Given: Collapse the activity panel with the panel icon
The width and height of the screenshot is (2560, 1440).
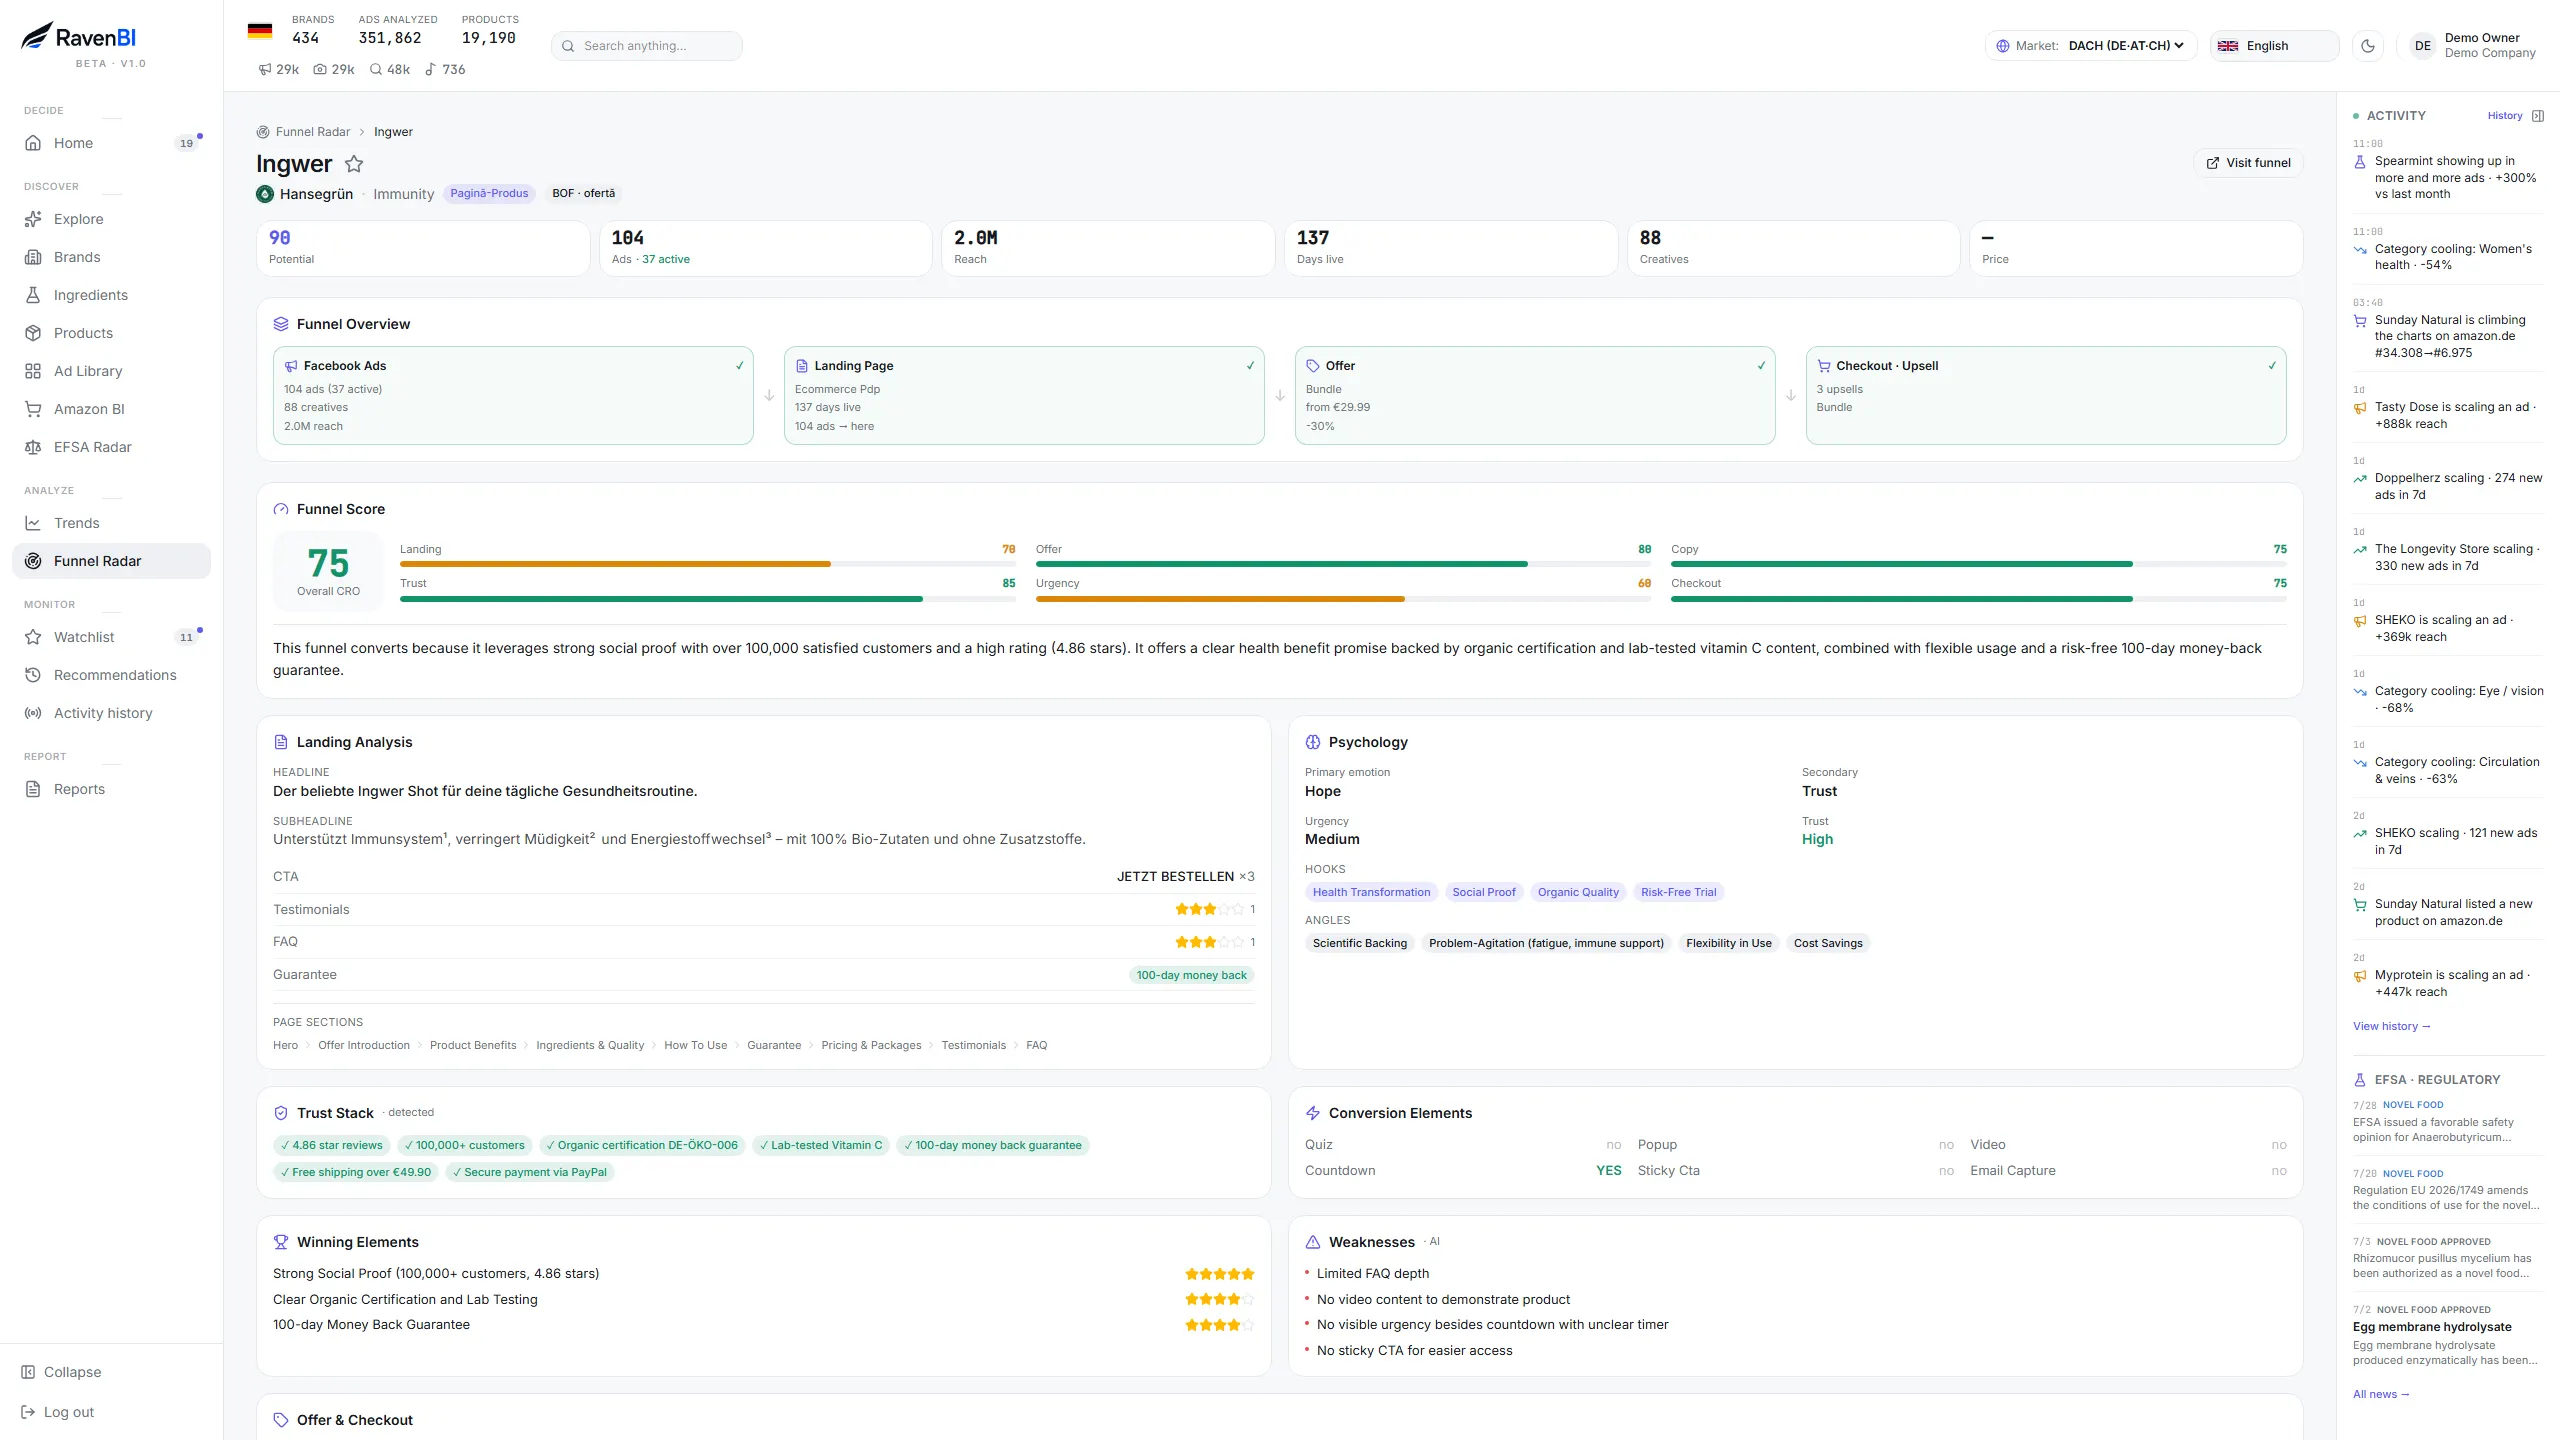Looking at the screenshot, I should pyautogui.click(x=2538, y=116).
